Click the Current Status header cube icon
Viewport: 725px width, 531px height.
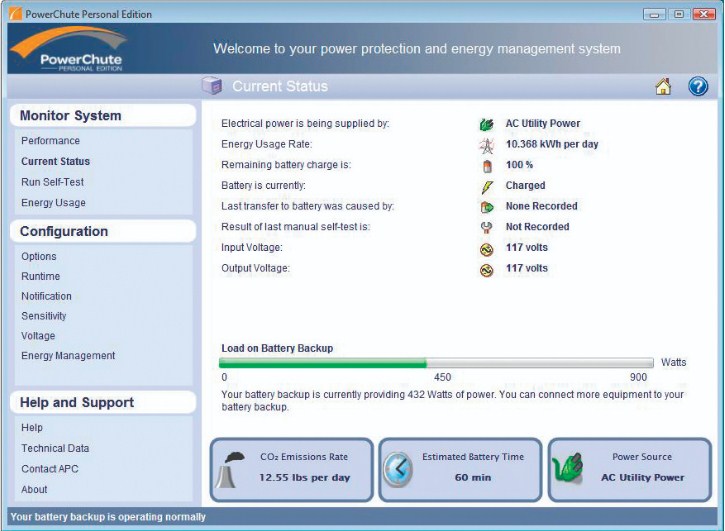212,86
